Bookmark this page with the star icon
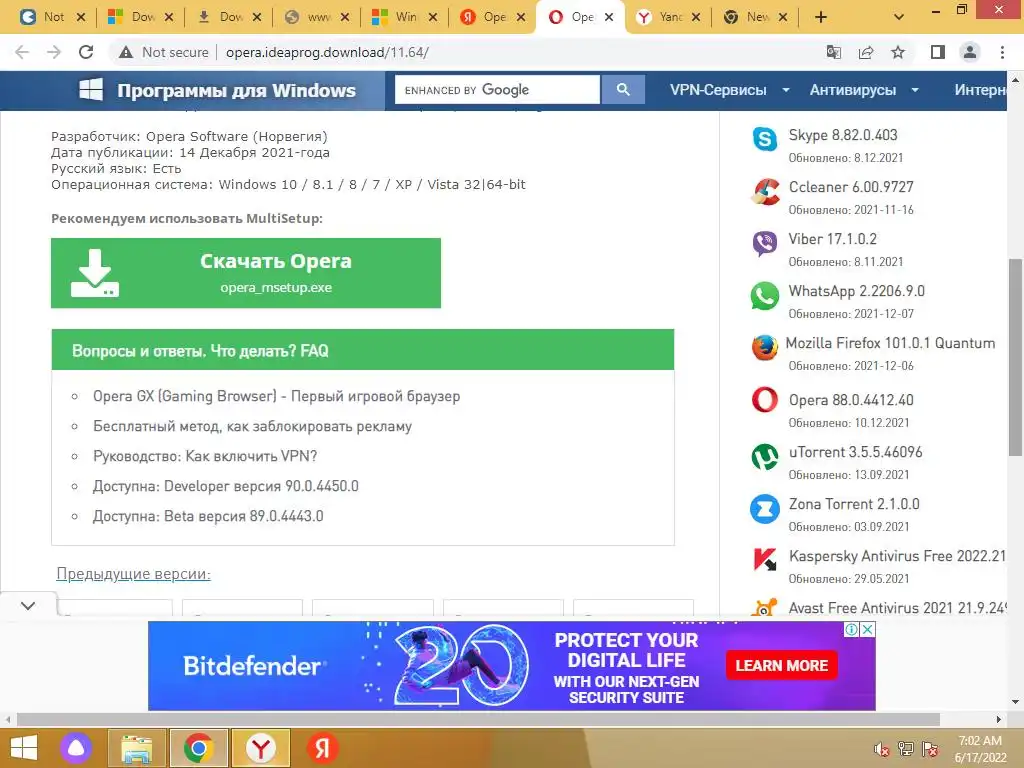 [898, 52]
